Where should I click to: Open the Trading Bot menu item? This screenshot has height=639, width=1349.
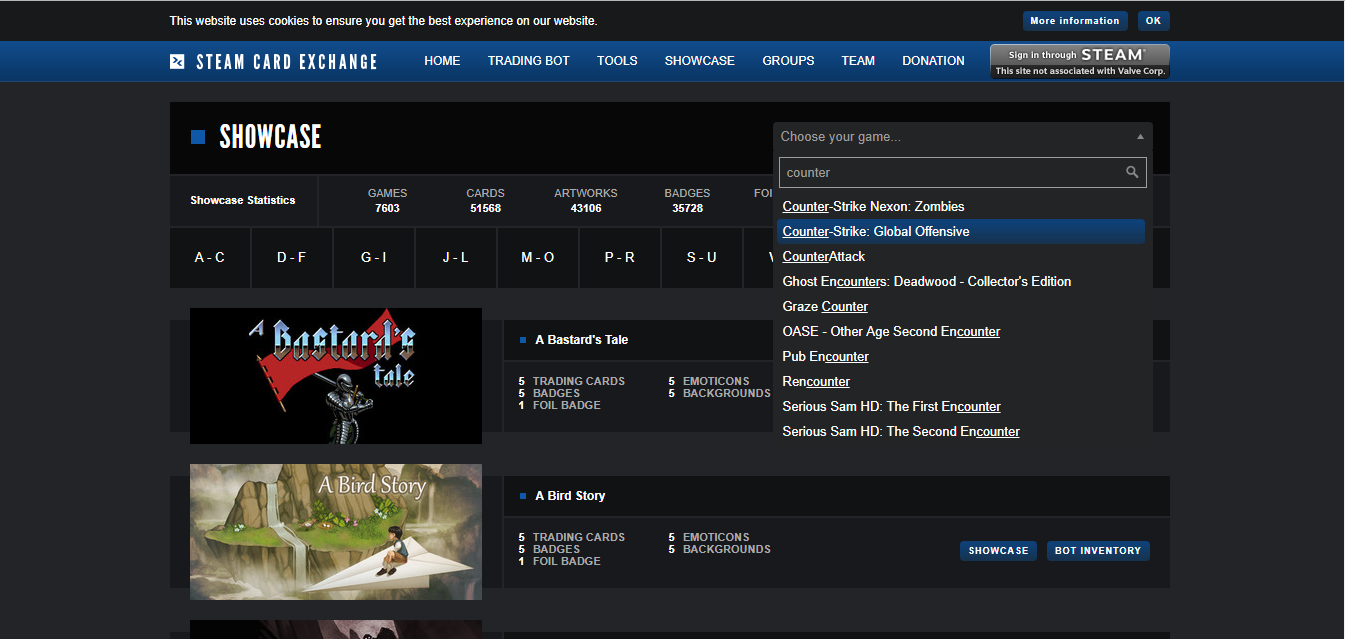point(529,61)
